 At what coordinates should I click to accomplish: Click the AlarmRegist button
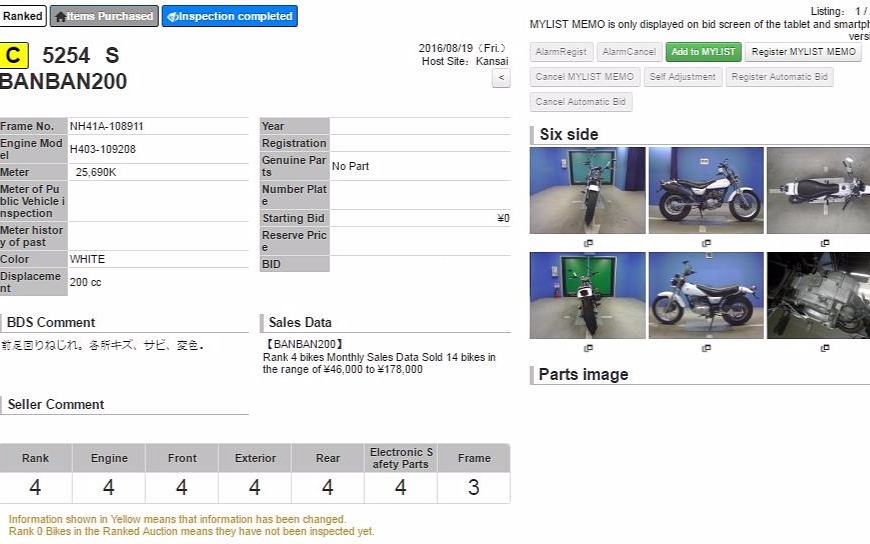click(561, 52)
